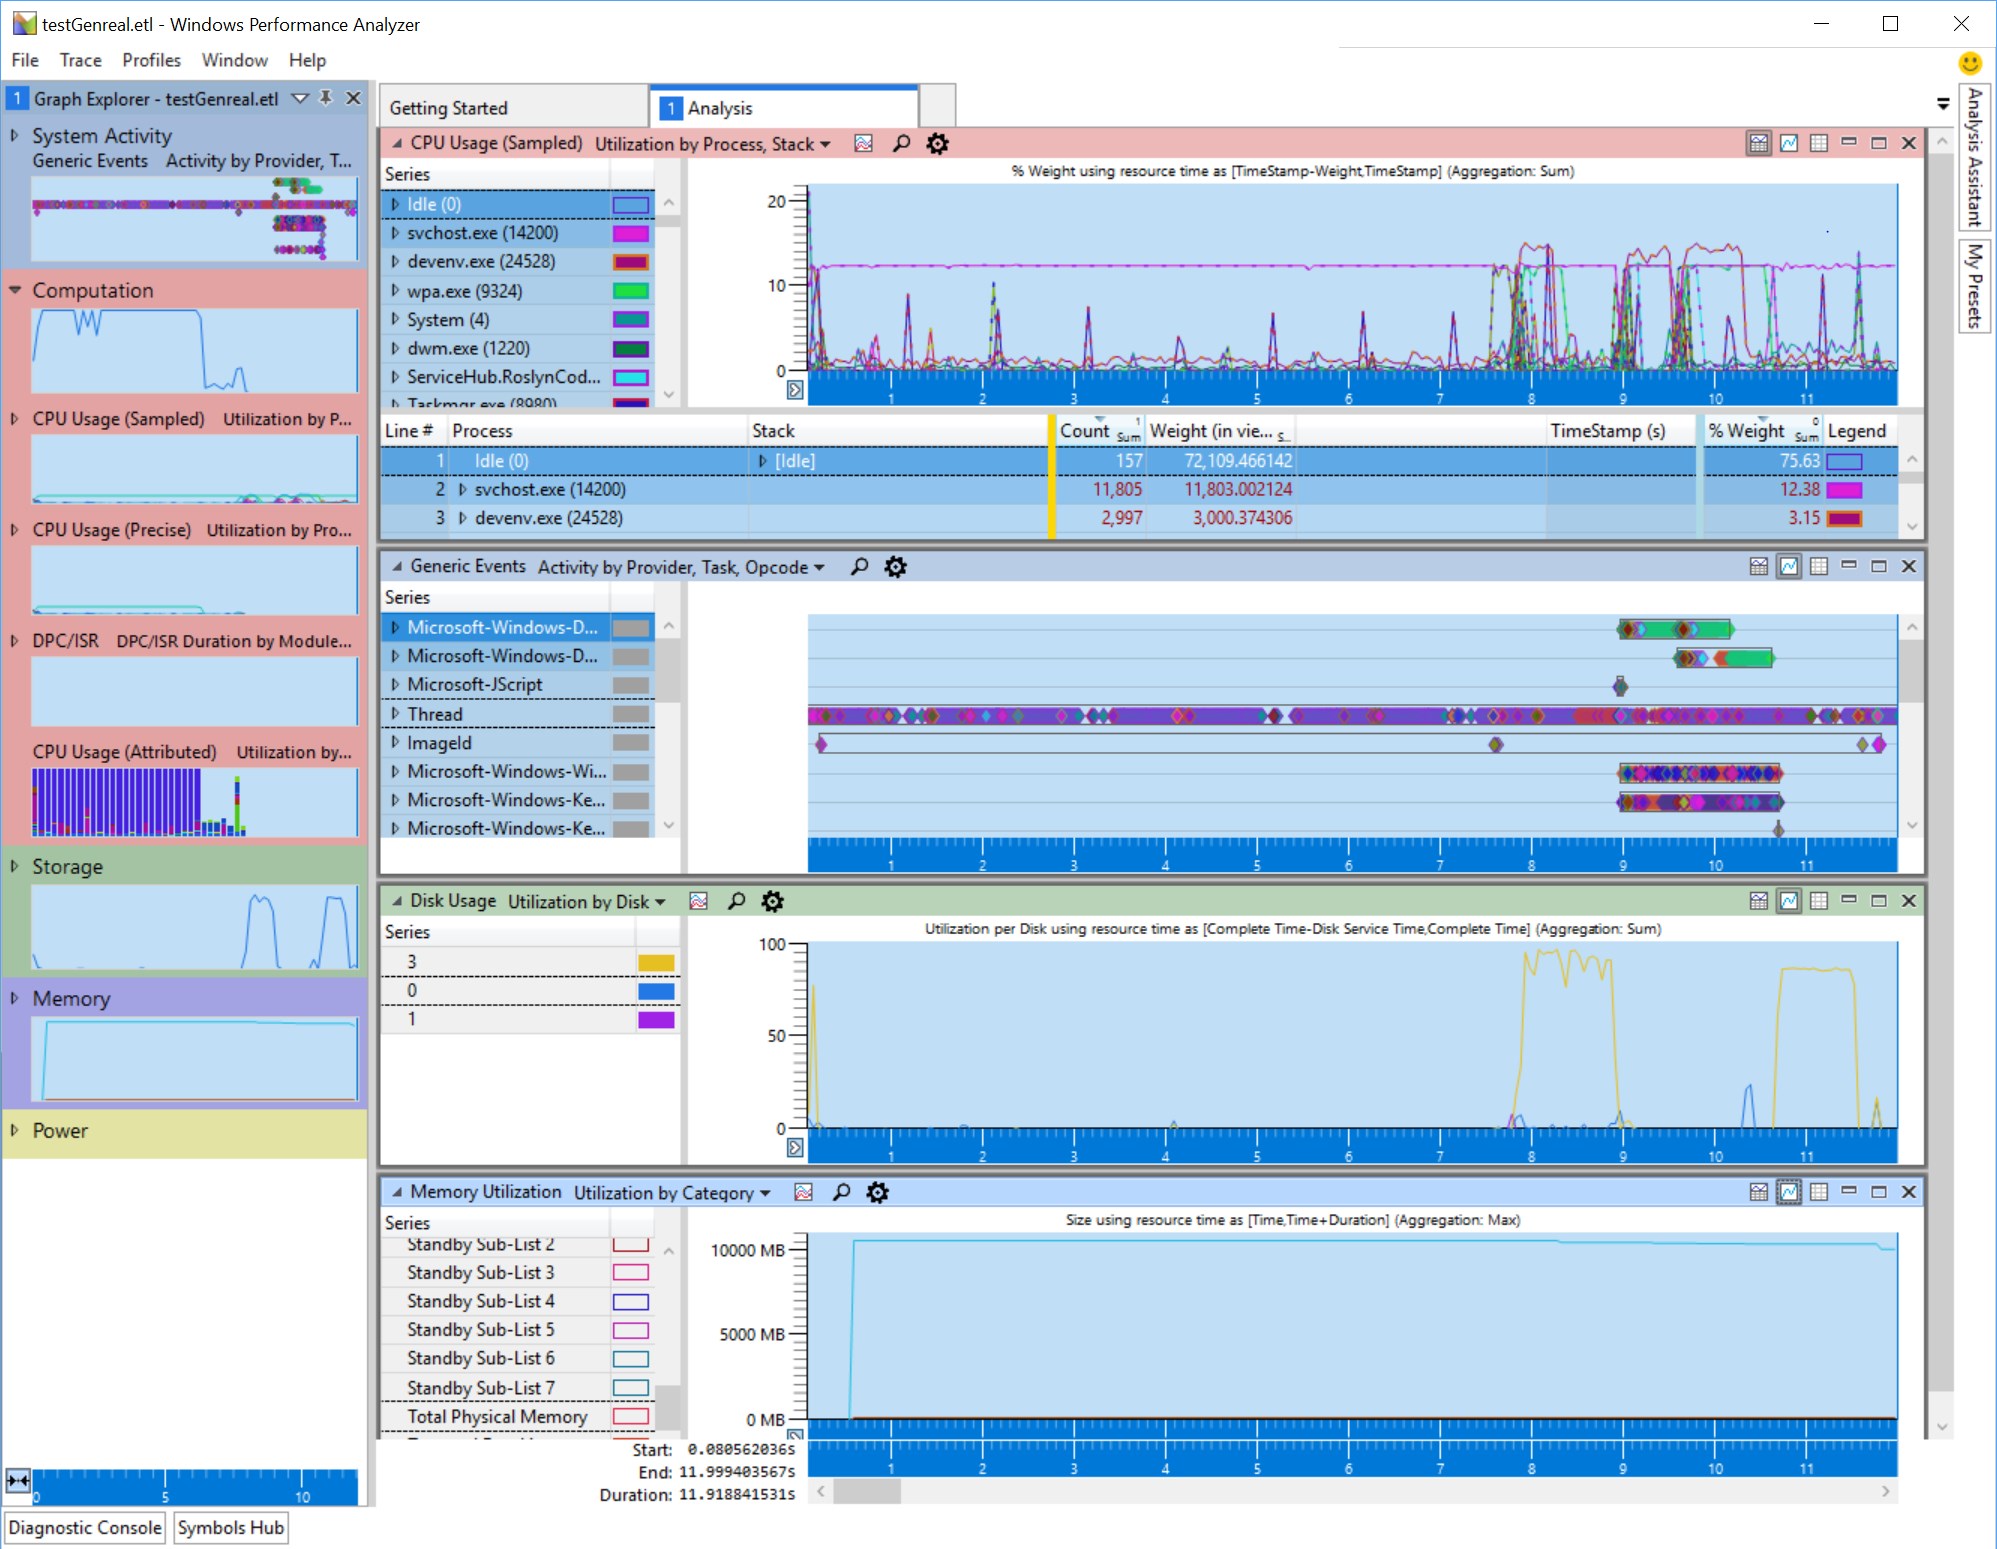Switch Disk Usage panel to graph-only view
This screenshot has width=1997, height=1549.
[x=1787, y=901]
